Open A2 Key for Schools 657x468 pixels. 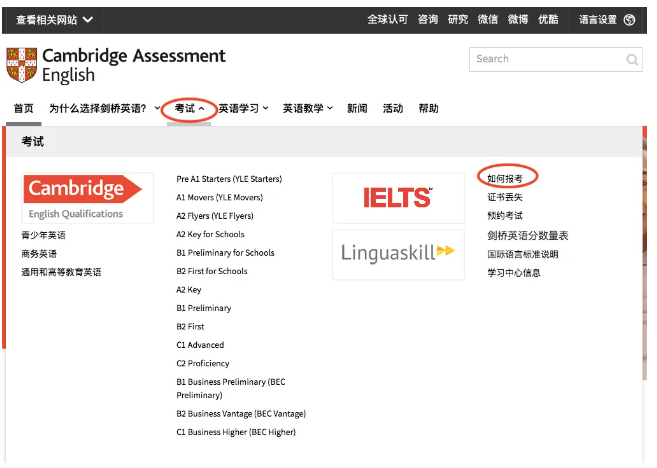(210, 234)
